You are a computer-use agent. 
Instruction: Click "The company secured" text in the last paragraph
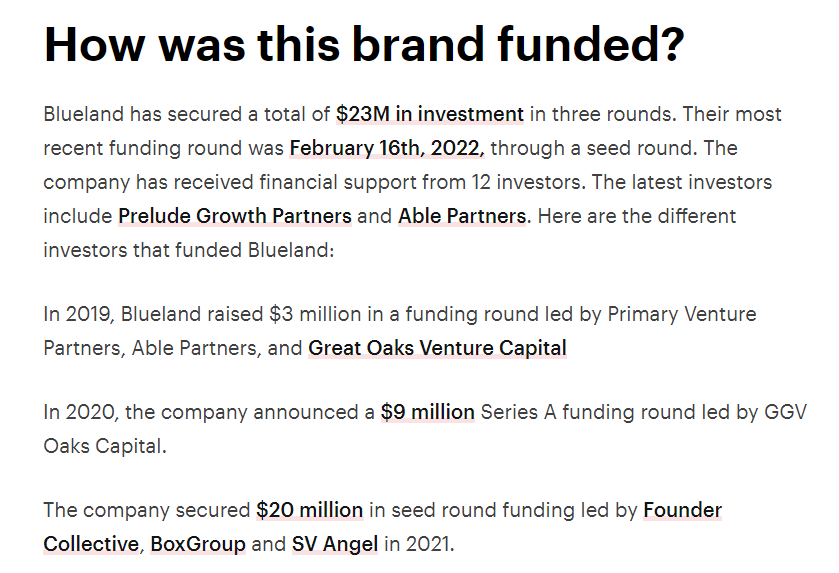pos(146,510)
